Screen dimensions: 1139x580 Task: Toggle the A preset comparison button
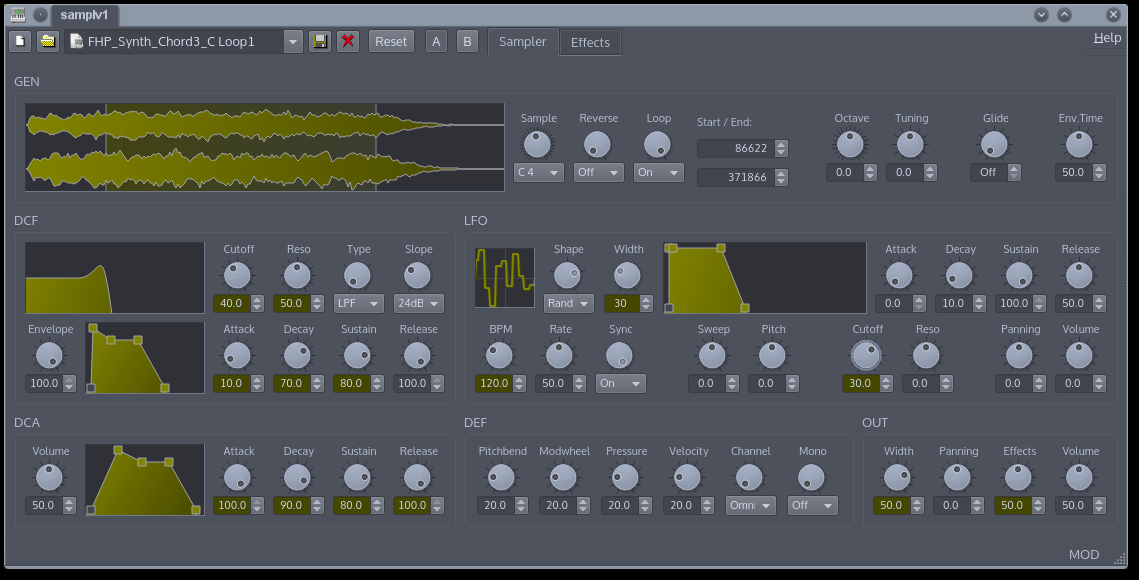436,41
